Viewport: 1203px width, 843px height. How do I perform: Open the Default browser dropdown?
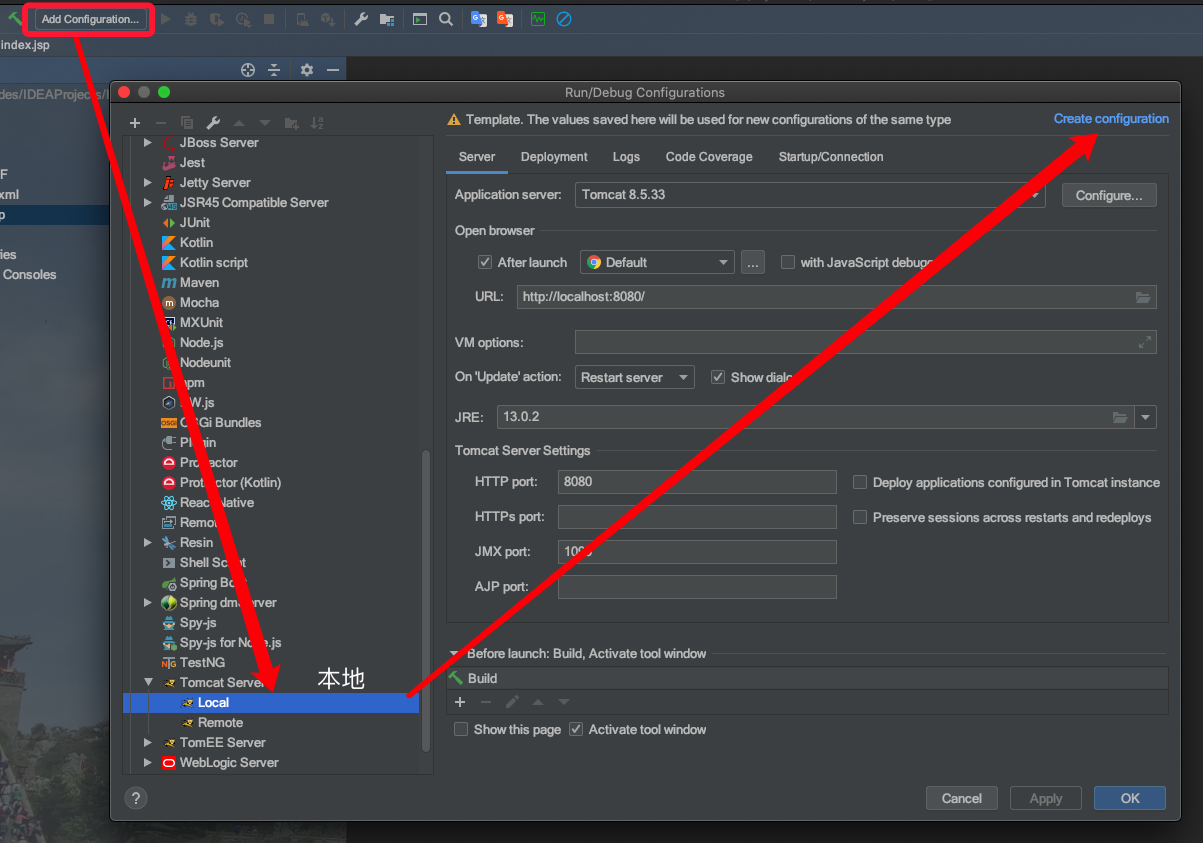click(x=657, y=262)
